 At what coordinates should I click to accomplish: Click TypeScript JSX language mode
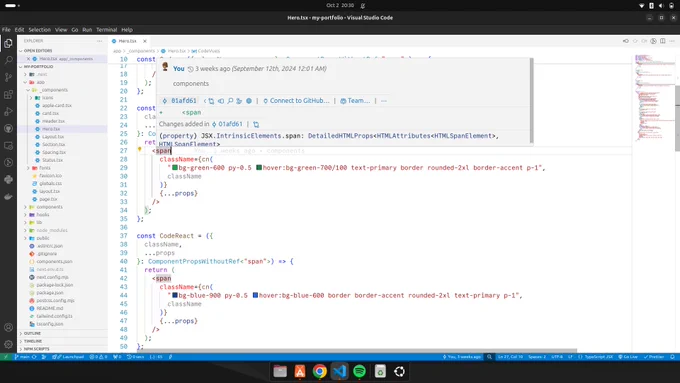click(598, 357)
